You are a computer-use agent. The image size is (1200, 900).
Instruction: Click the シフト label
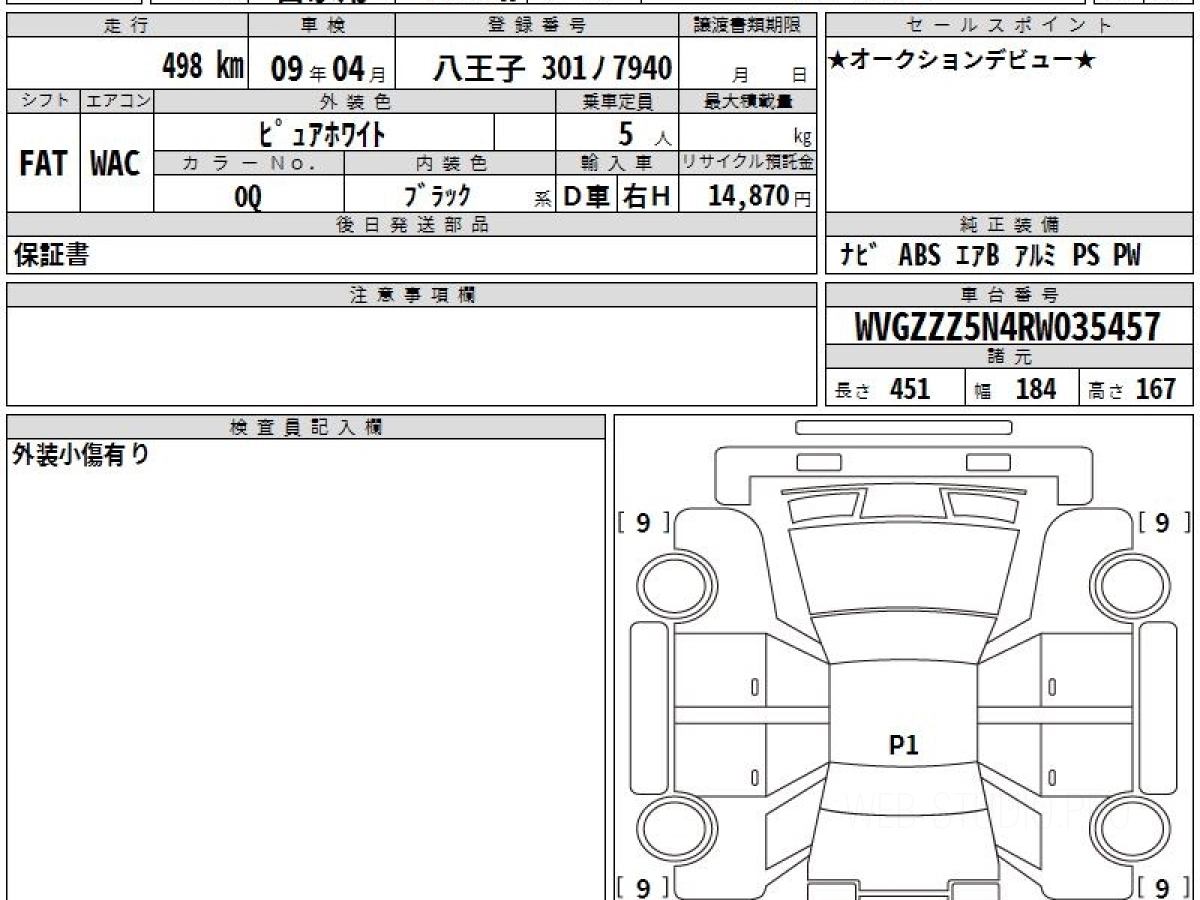pyautogui.click(x=43, y=101)
